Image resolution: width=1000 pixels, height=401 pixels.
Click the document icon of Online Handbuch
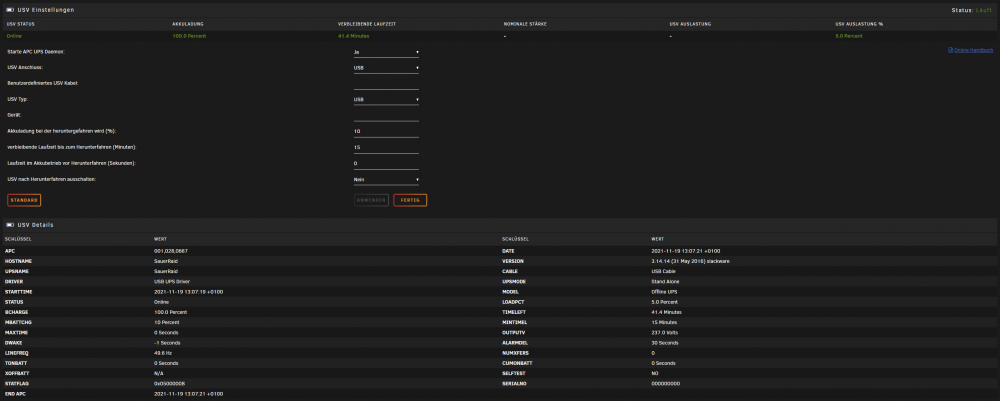coord(950,50)
